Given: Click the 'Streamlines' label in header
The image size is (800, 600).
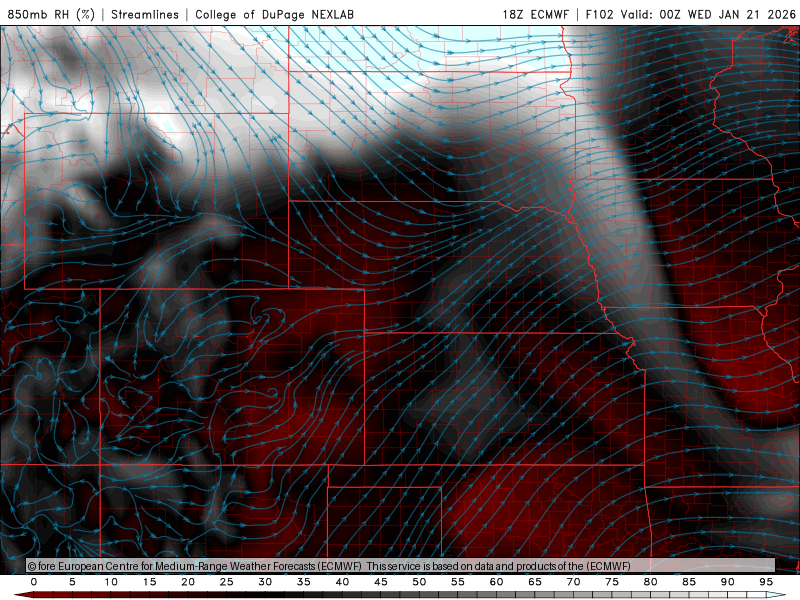Looking at the screenshot, I should pos(145,14).
